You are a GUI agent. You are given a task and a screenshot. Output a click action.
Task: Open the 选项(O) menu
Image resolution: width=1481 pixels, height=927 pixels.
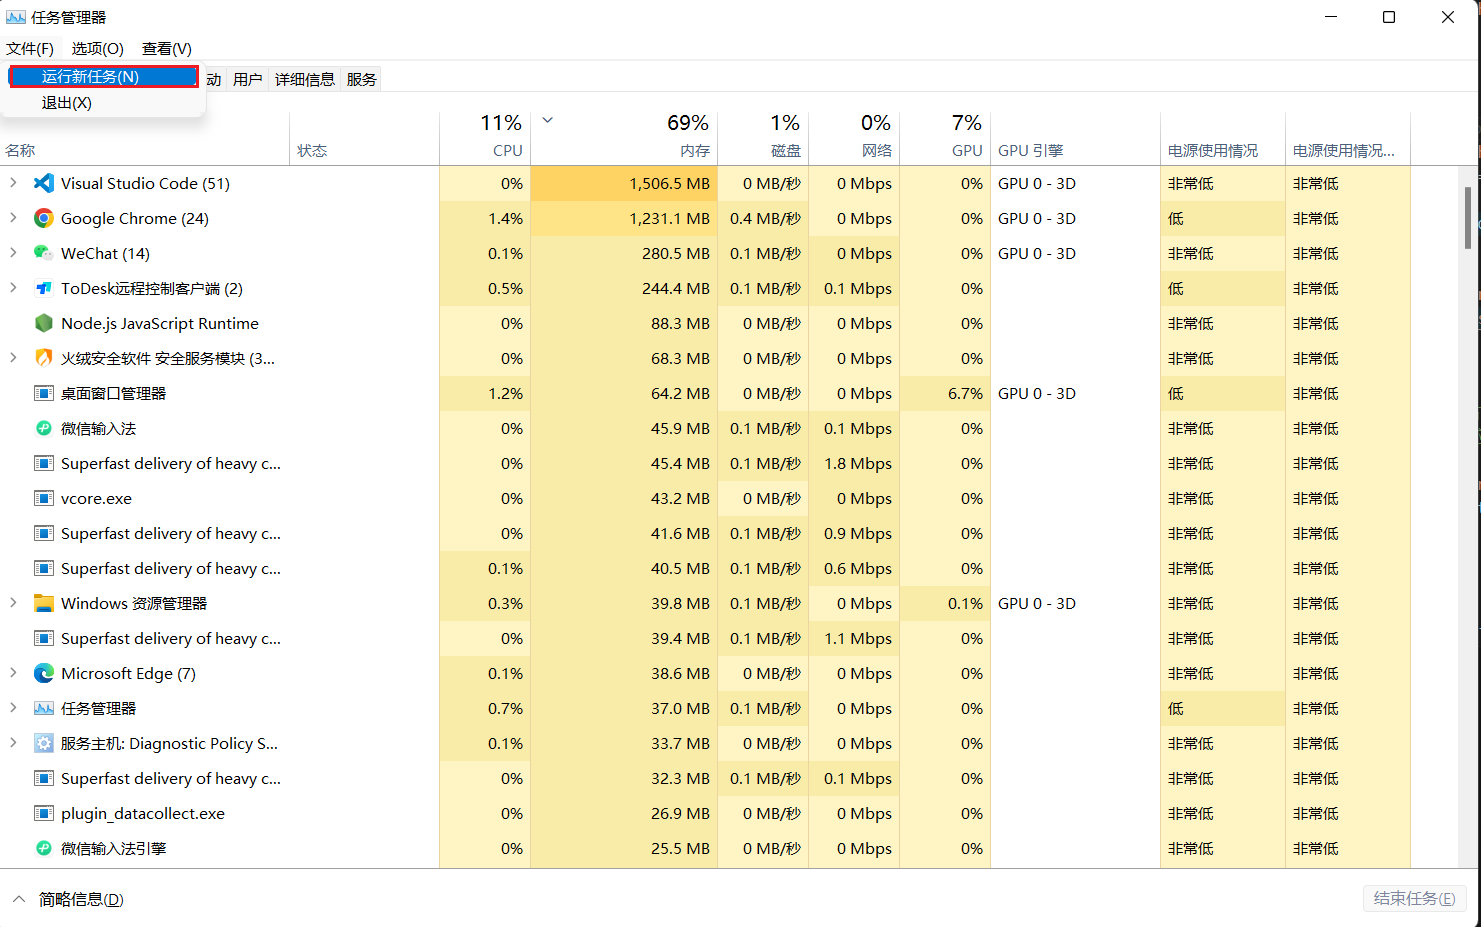(x=98, y=48)
